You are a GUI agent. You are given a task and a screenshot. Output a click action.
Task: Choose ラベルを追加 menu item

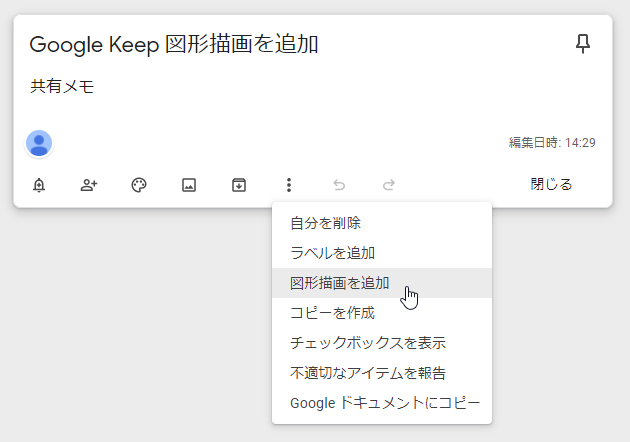point(382,253)
